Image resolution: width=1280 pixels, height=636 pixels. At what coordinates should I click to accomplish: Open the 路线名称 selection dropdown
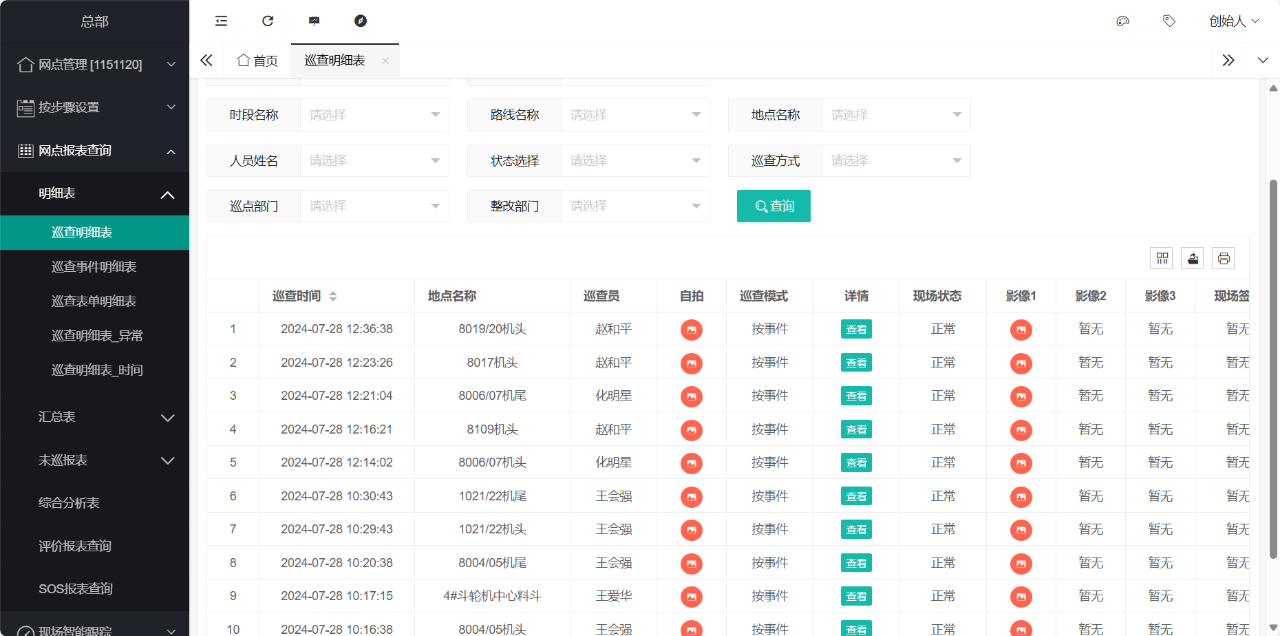[635, 115]
